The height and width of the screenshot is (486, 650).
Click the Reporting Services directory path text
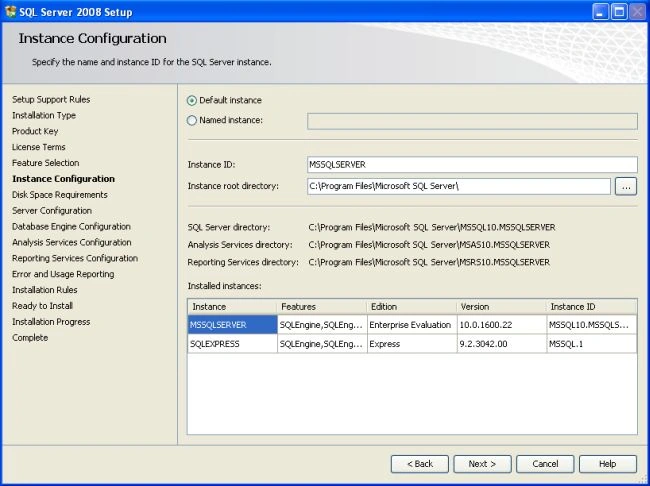[x=429, y=262]
